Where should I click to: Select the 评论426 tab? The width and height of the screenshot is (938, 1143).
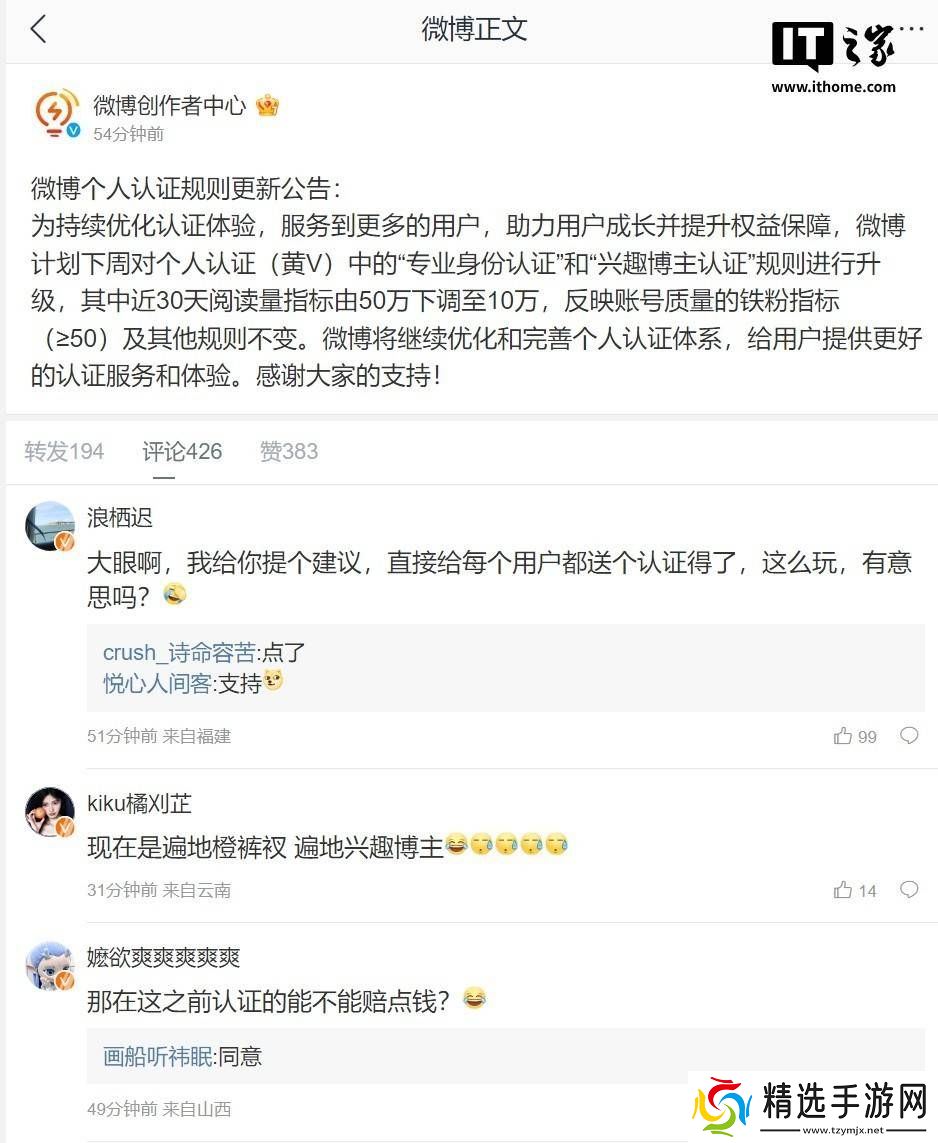(182, 452)
